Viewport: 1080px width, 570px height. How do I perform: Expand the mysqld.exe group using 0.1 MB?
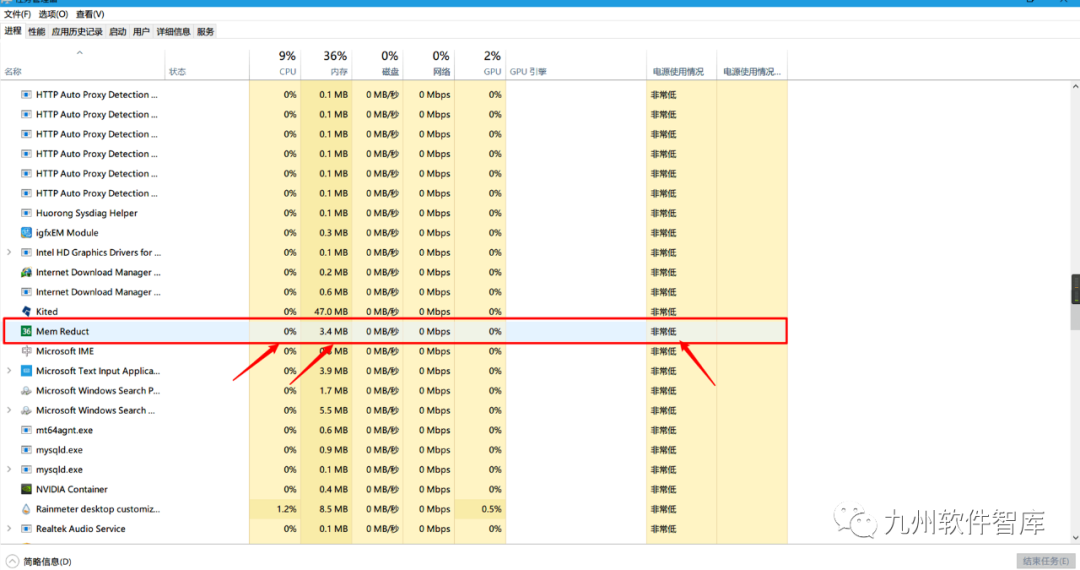pyautogui.click(x=9, y=469)
